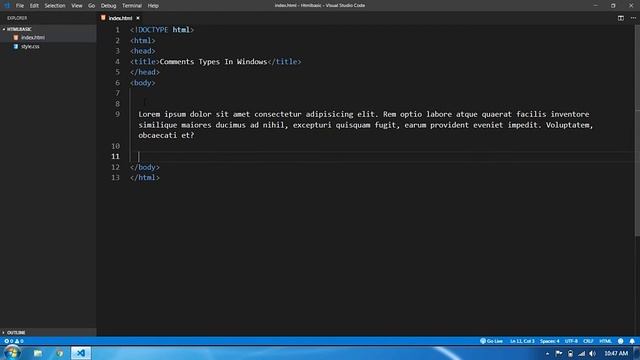Click the Action Center flag icon
The width and height of the screenshot is (640, 360).
[x=559, y=353]
